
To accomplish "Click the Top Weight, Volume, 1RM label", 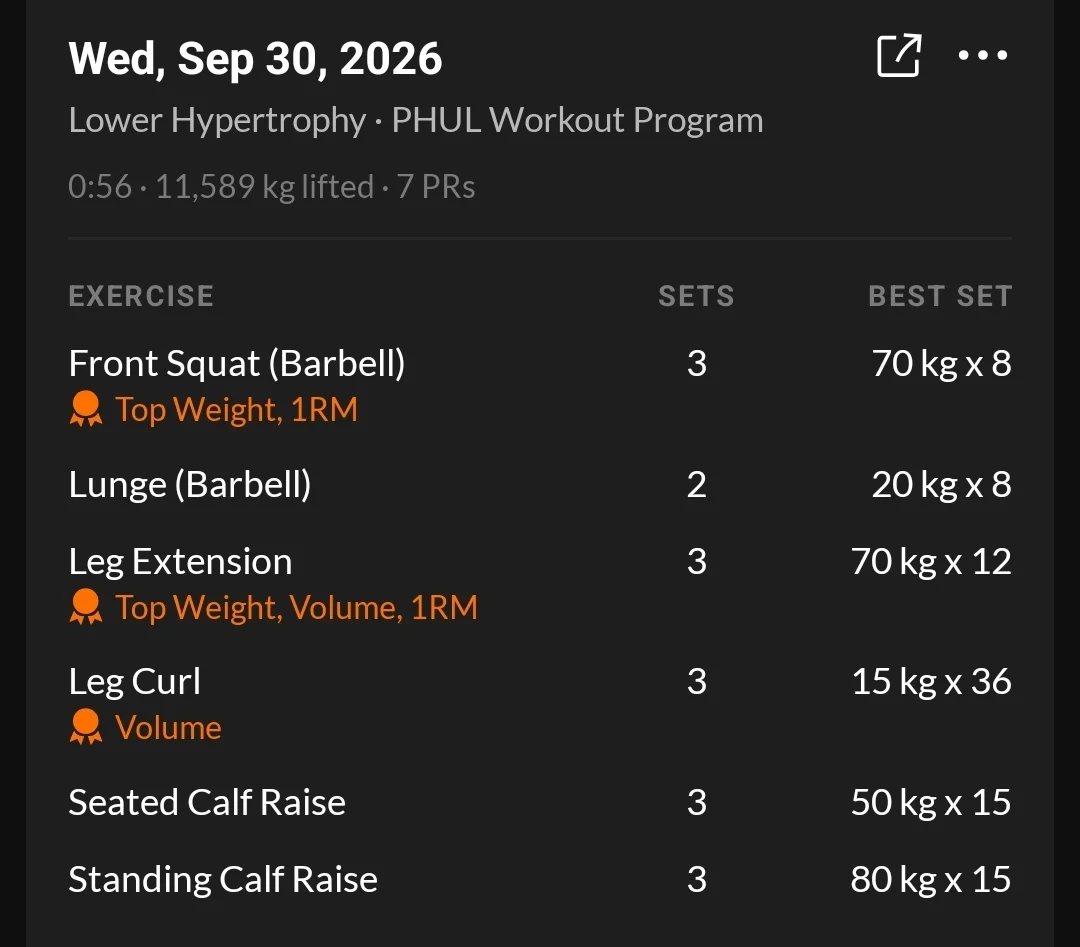I will point(296,607).
